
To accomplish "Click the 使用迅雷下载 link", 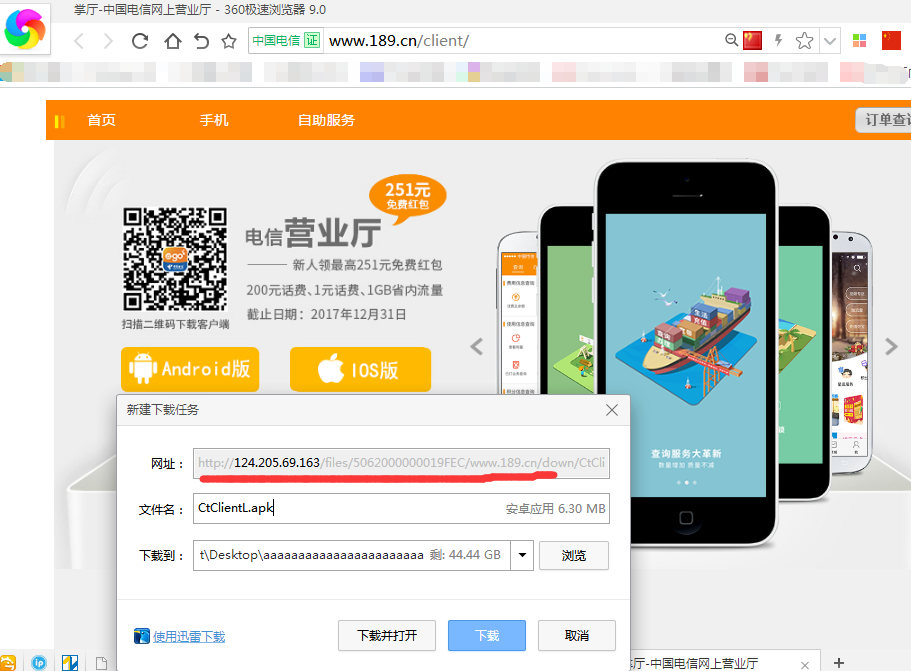I will (x=189, y=637).
